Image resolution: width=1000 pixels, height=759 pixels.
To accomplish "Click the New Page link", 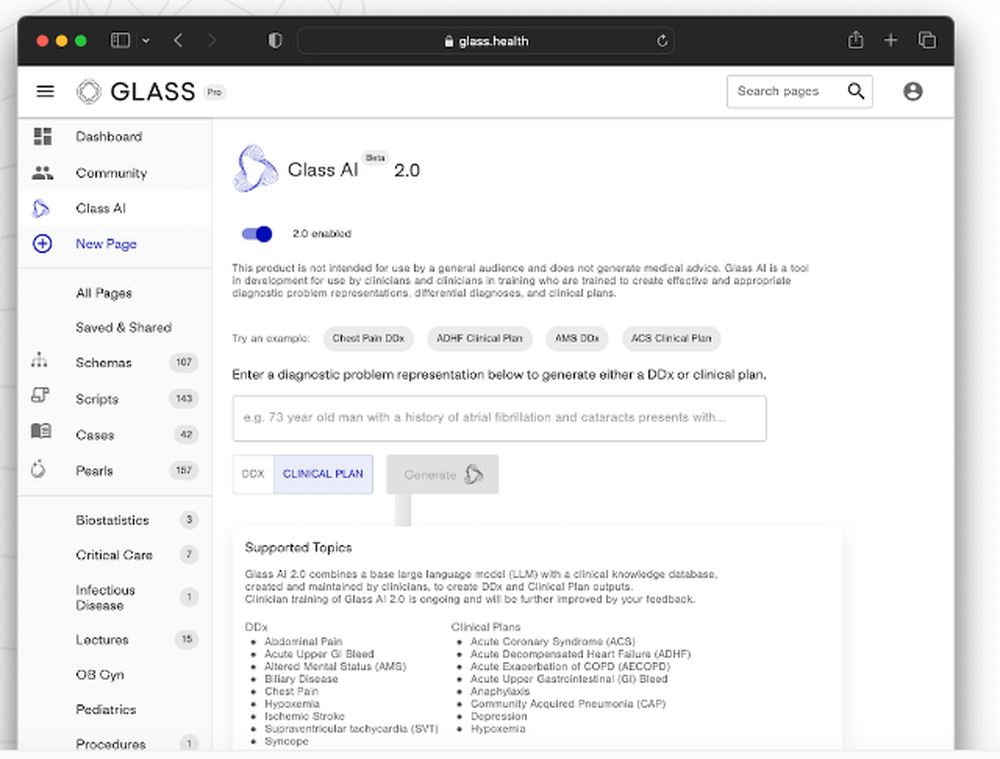I will tap(107, 244).
